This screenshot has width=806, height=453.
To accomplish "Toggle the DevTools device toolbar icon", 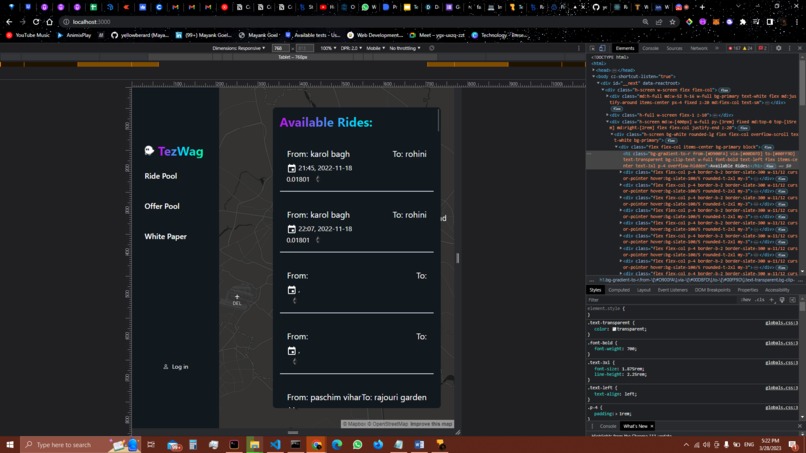I will pos(602,48).
